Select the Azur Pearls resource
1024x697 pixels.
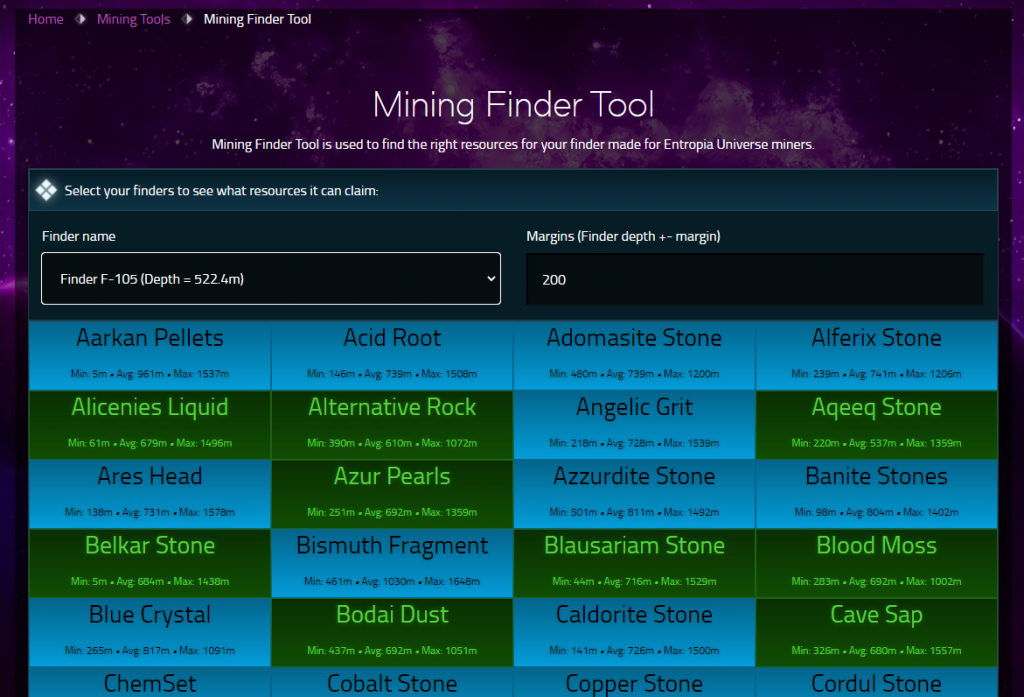pos(392,493)
